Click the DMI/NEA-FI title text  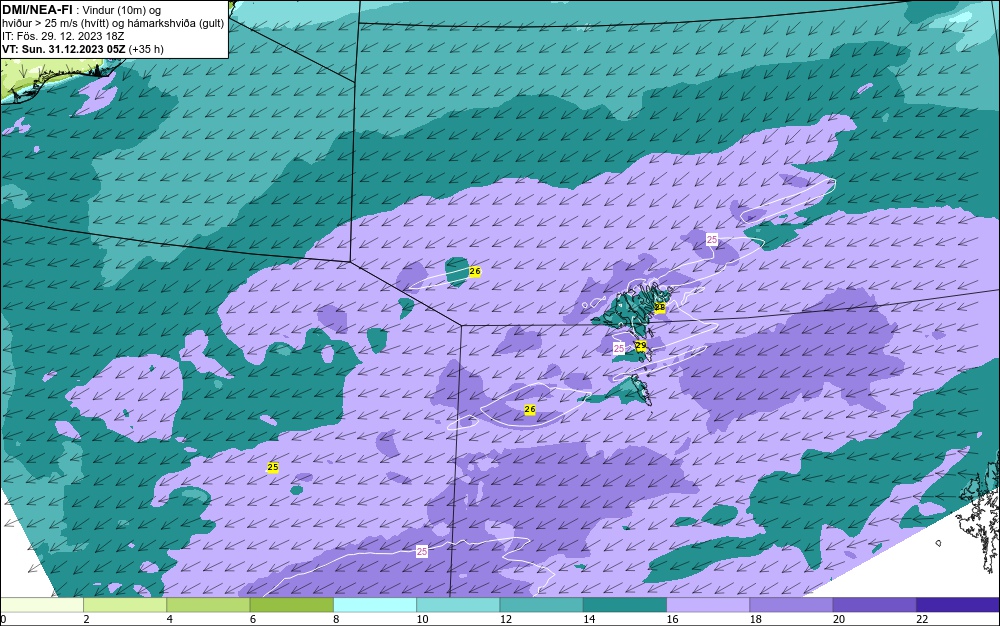36,10
